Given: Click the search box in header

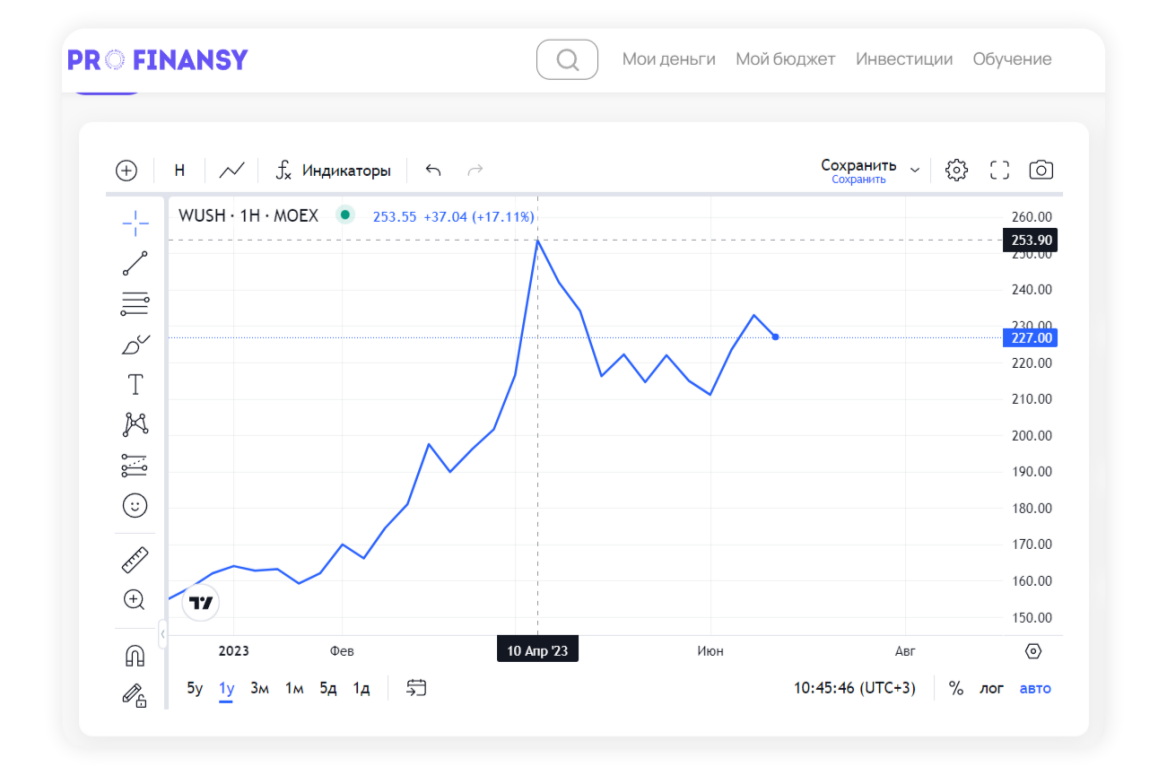Looking at the screenshot, I should [567, 60].
